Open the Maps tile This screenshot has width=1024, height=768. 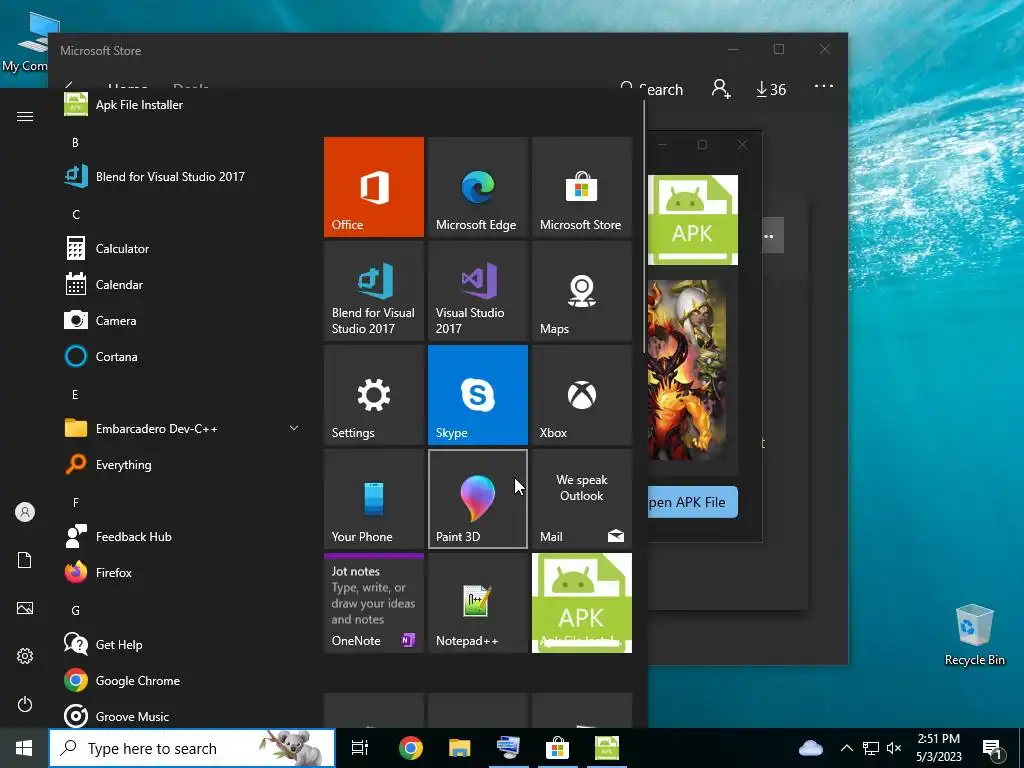582,291
